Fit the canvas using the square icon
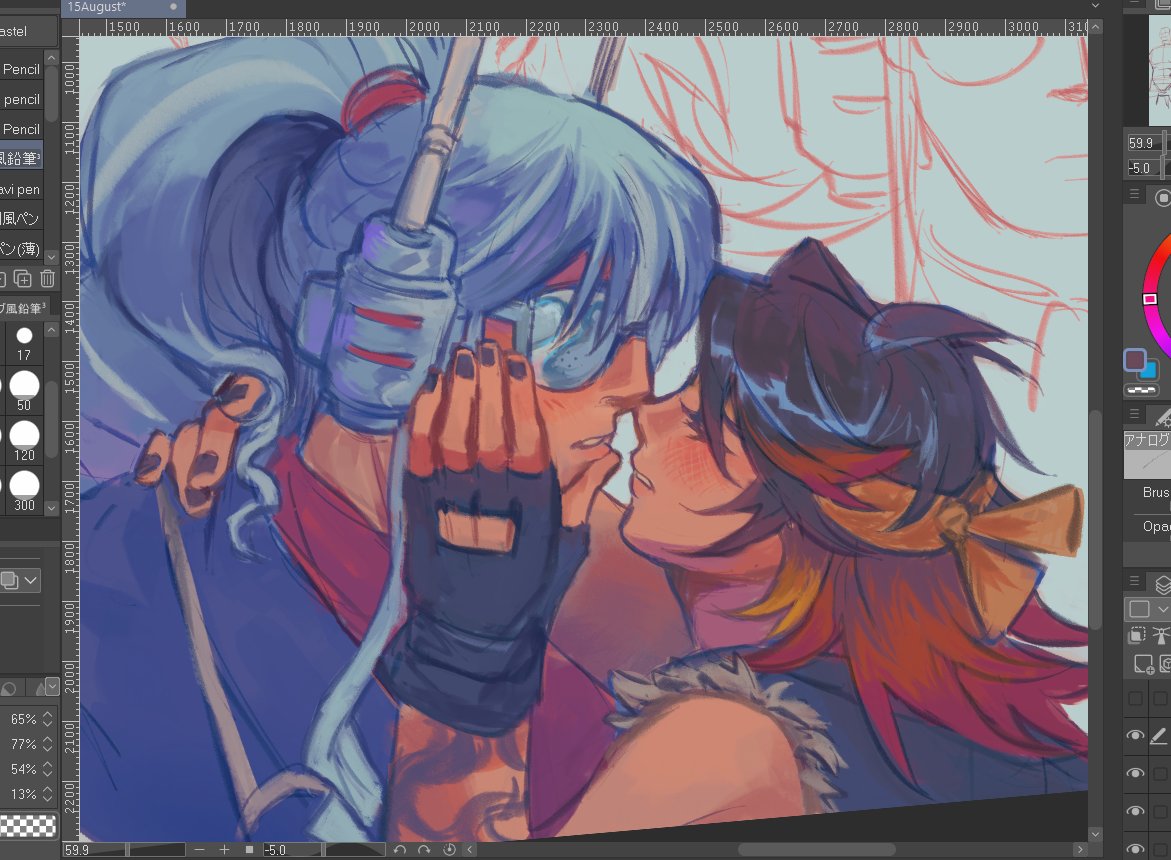The image size is (1171, 860). [249, 850]
